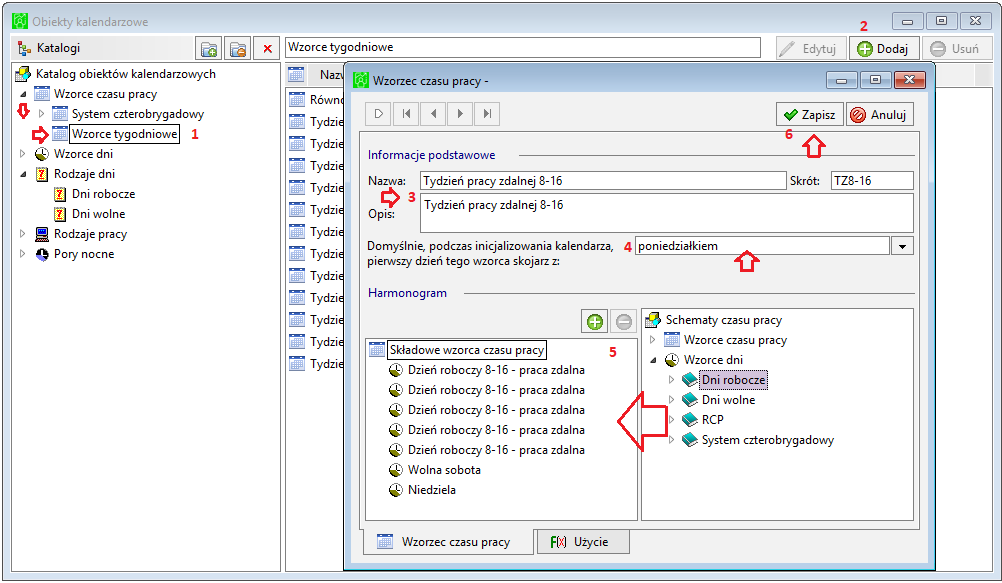
Task: Go to last record button
Action: (487, 114)
